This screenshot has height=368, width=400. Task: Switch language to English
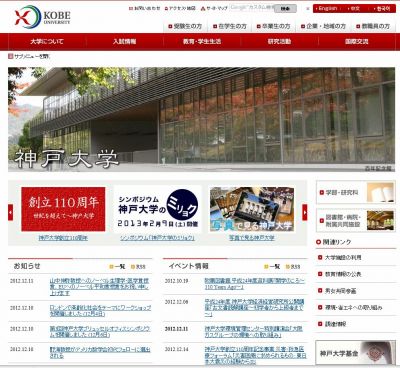326,8
